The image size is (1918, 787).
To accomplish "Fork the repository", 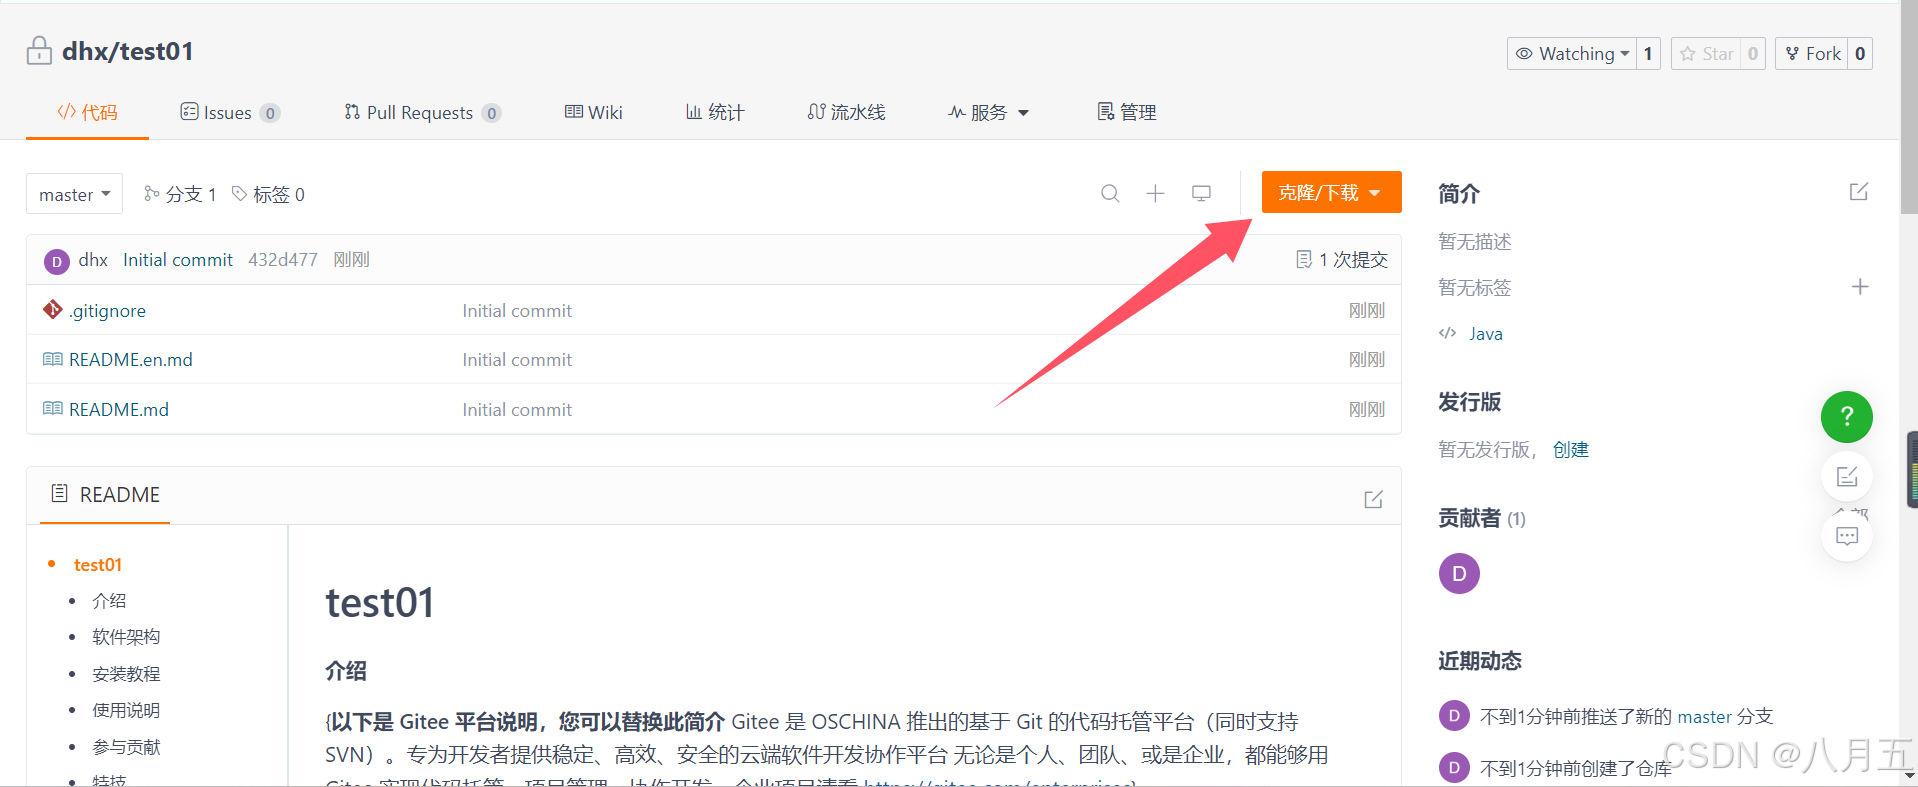I will 1813,53.
